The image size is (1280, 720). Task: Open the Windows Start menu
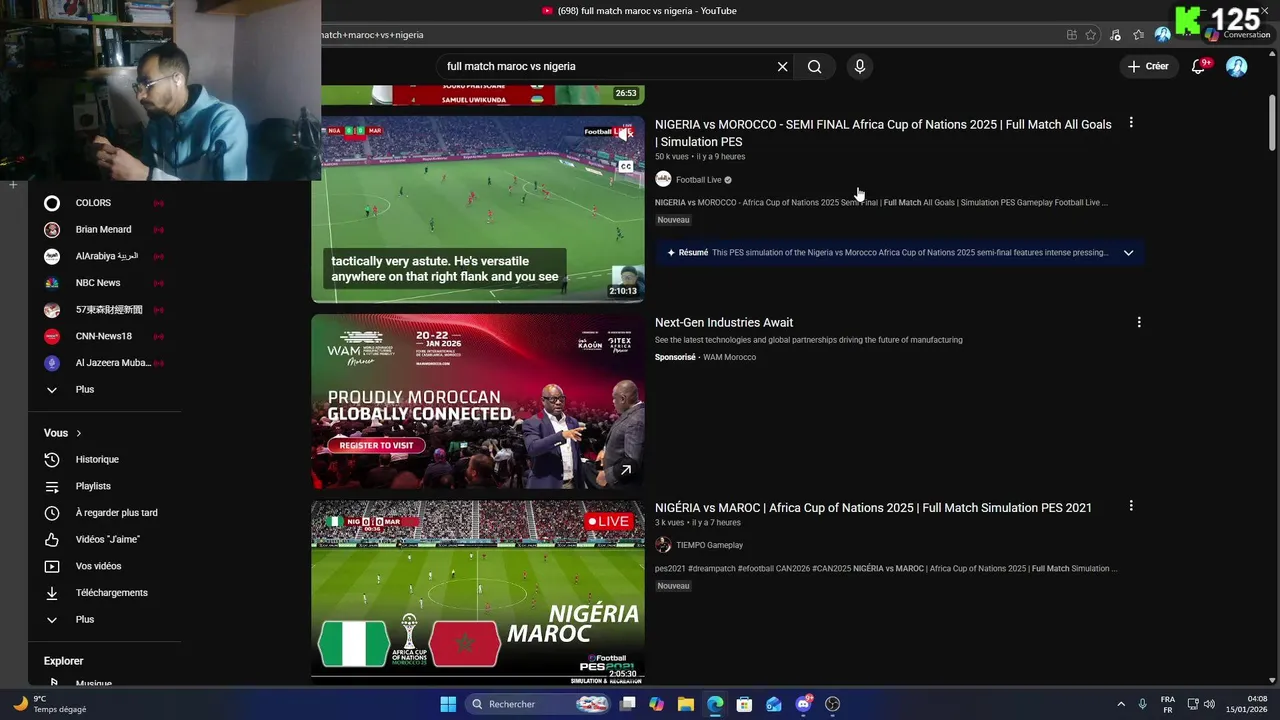click(448, 704)
